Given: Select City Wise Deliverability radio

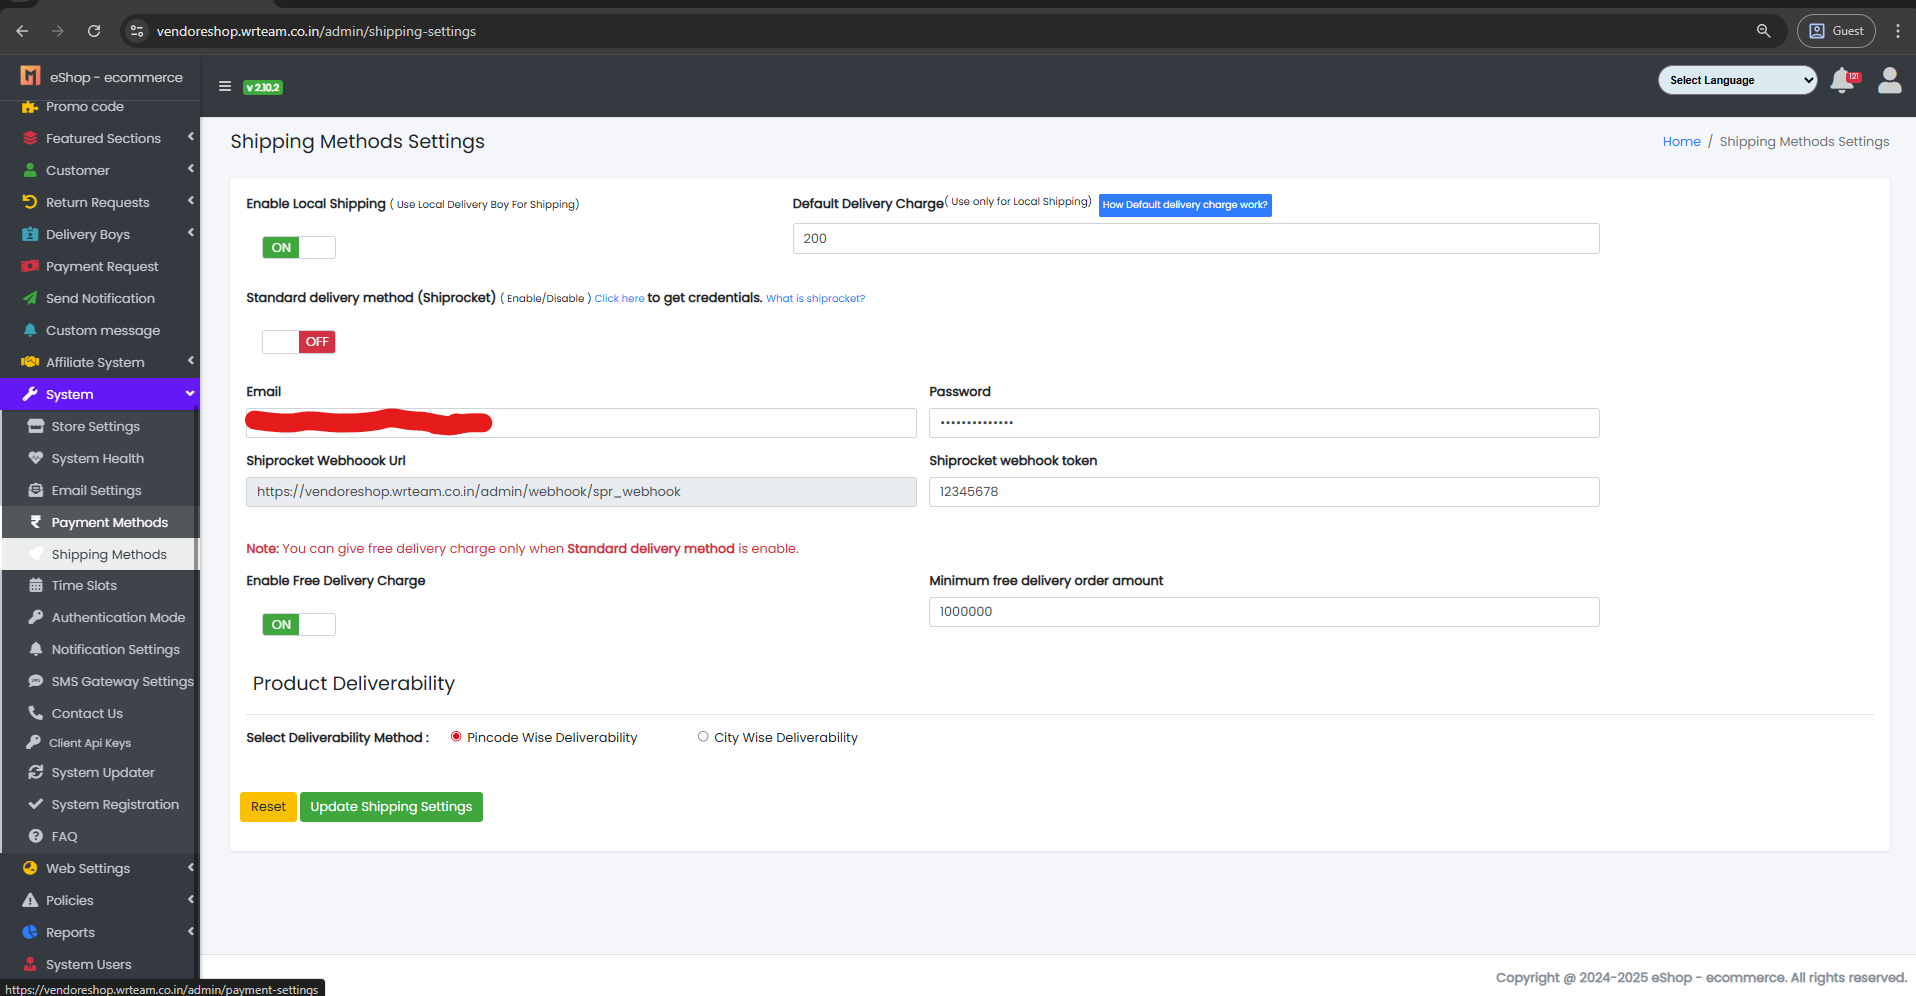Looking at the screenshot, I should click(703, 737).
